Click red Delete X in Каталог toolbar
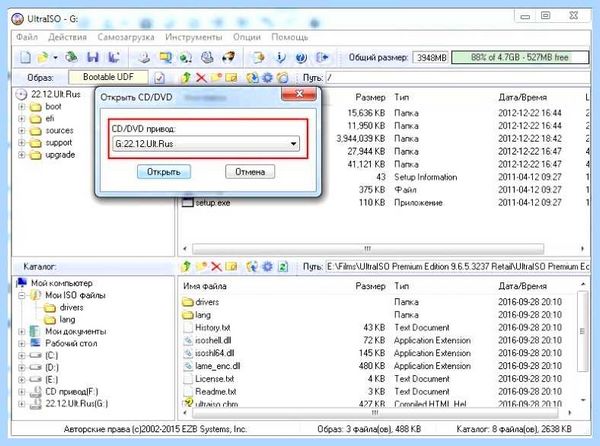The height and width of the screenshot is (446, 600). [x=216, y=266]
